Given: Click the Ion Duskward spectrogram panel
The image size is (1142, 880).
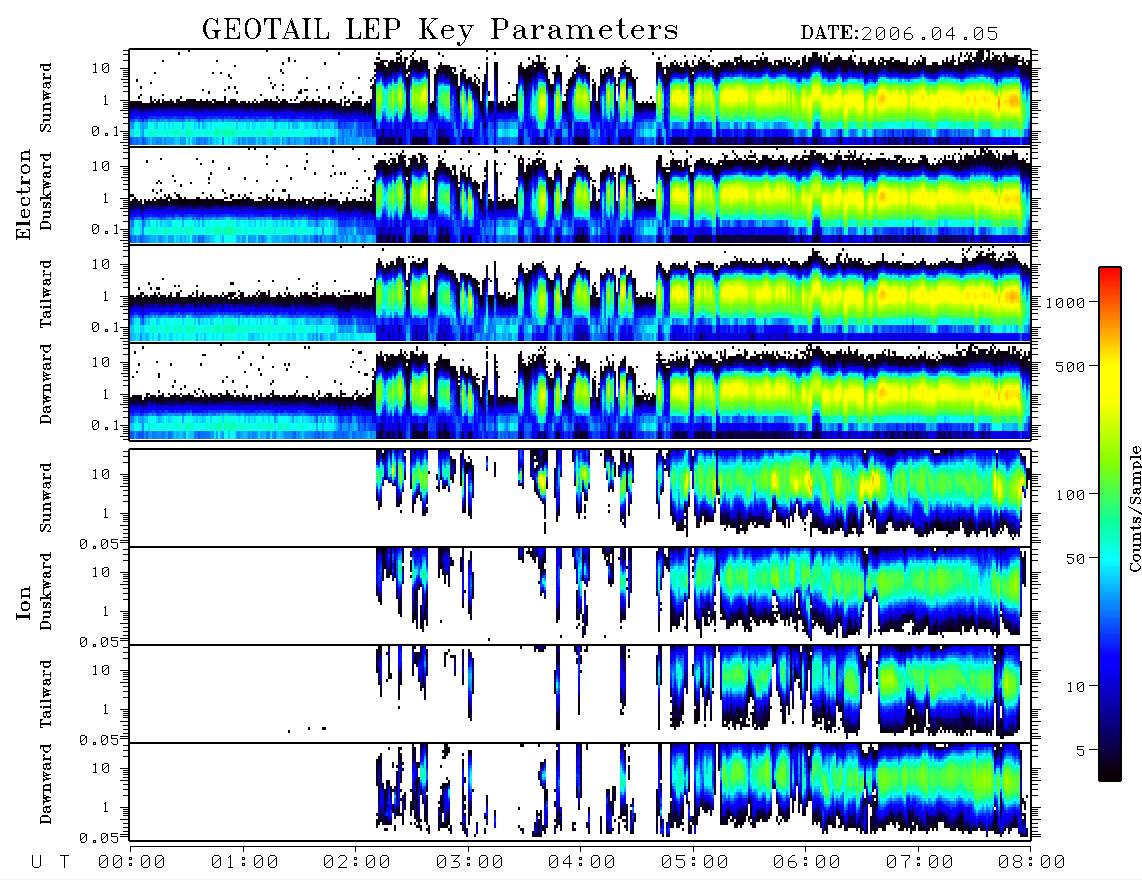Looking at the screenshot, I should point(580,596).
